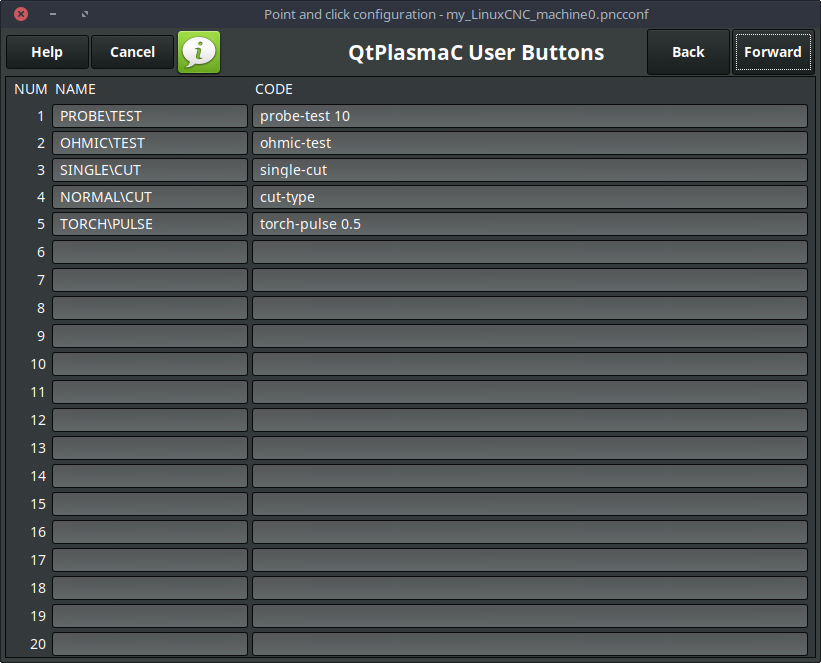This screenshot has width=821, height=663.
Task: Click the window restore icon in the titlebar
Action: click(x=84, y=14)
